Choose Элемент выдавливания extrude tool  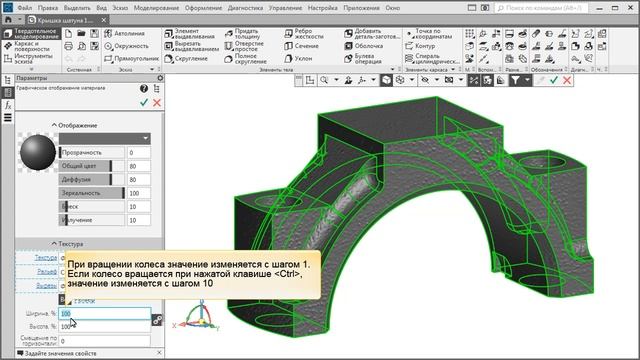[189, 33]
